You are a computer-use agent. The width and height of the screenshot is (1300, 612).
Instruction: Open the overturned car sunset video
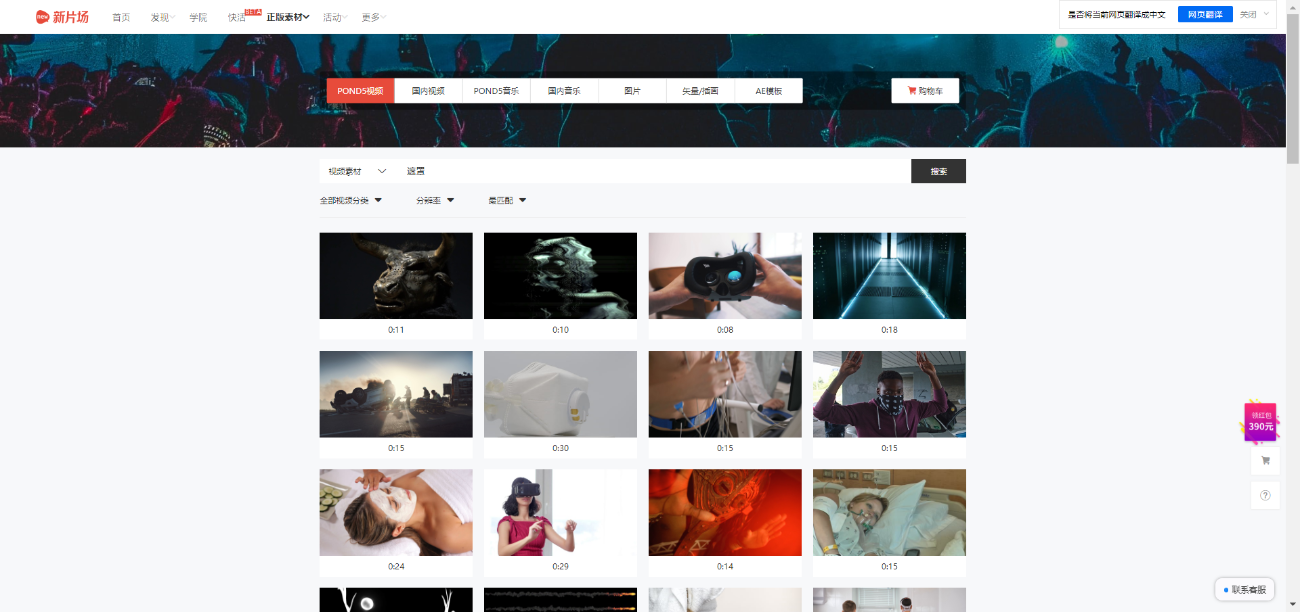[396, 394]
